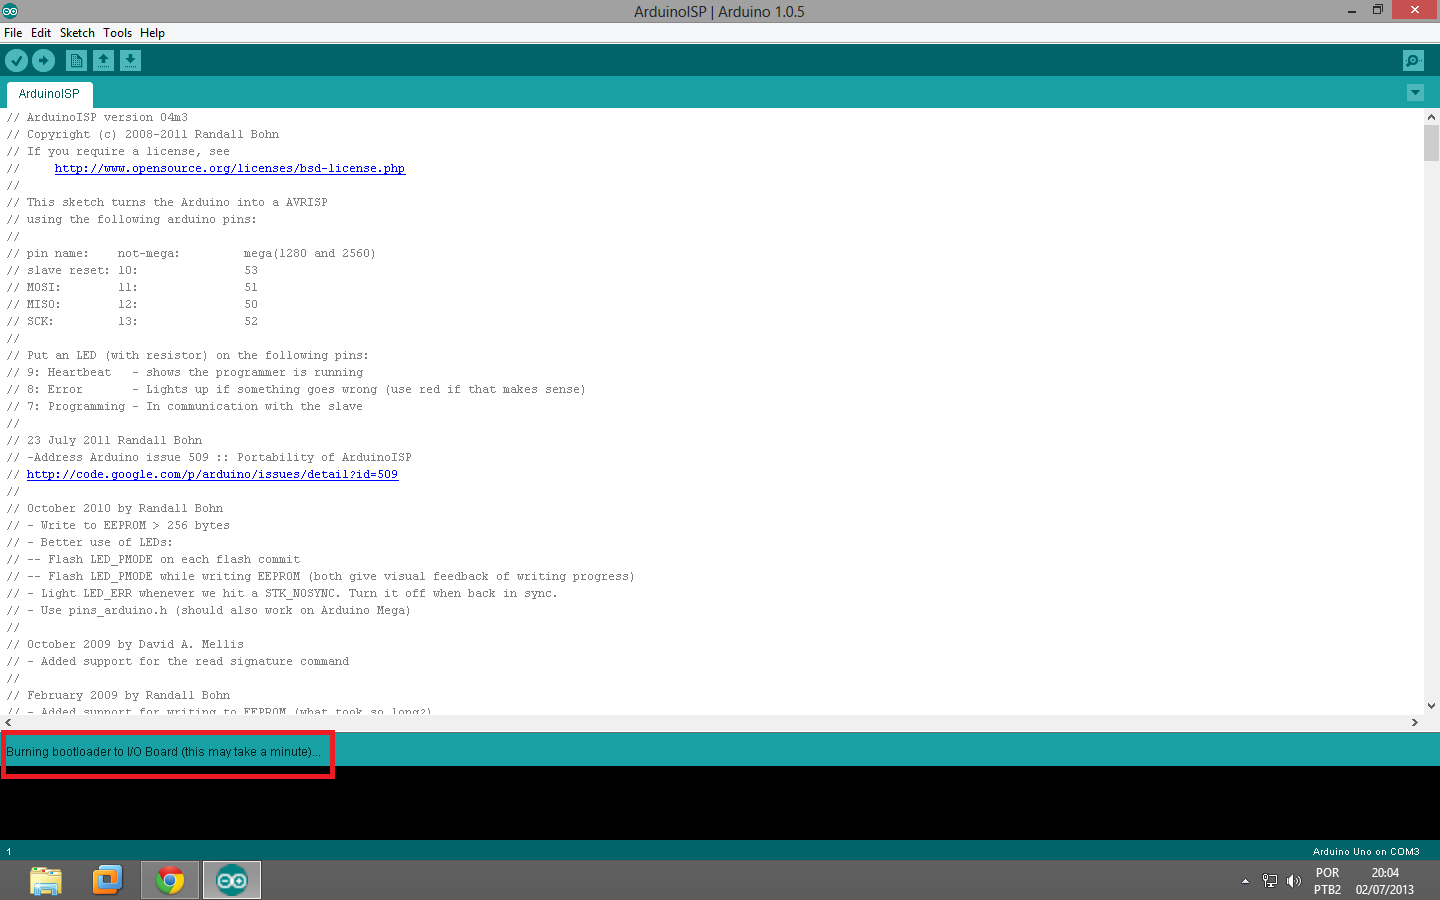Switch keyboard layout via POR PTB2 indicator
This screenshot has height=900, width=1440.
pos(1327,880)
